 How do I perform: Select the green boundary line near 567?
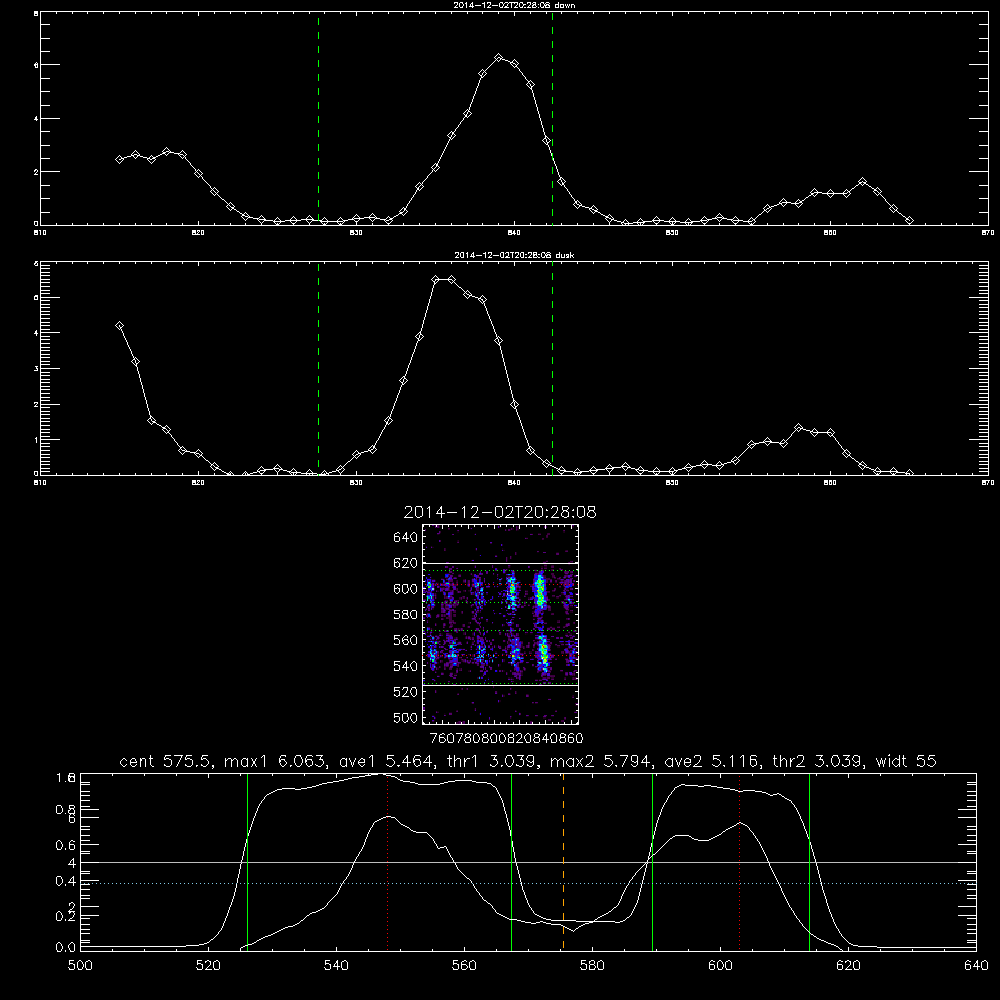pos(511,861)
